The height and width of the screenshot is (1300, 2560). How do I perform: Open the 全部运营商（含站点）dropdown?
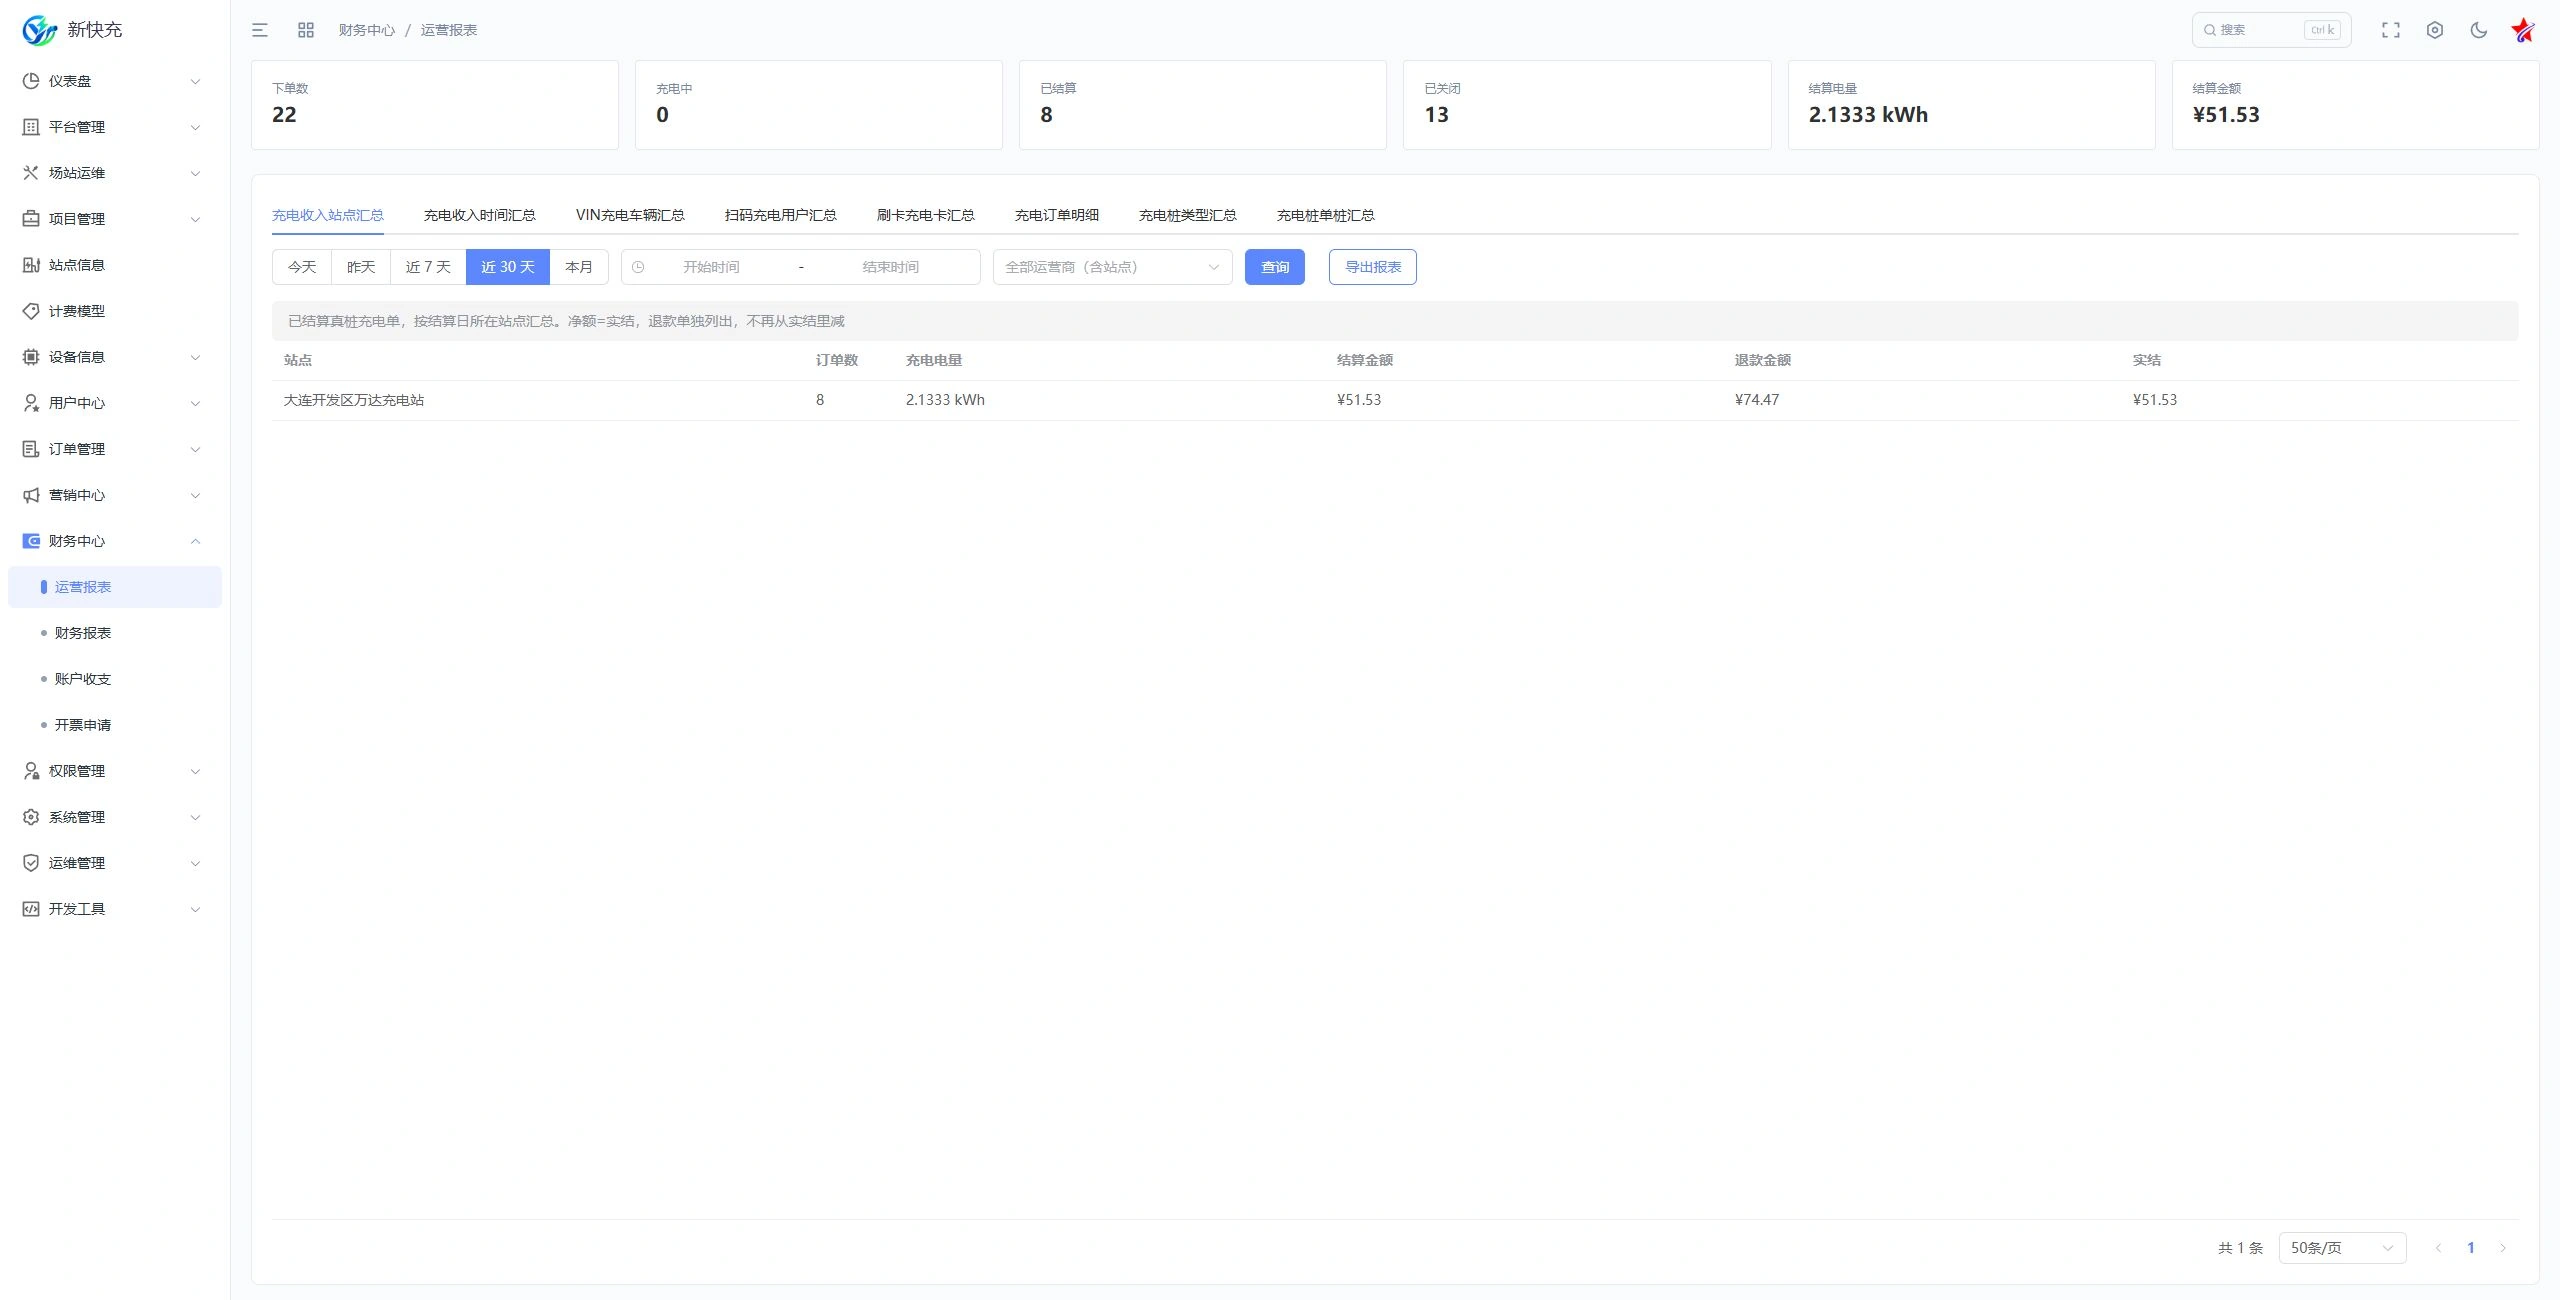[x=1112, y=267]
